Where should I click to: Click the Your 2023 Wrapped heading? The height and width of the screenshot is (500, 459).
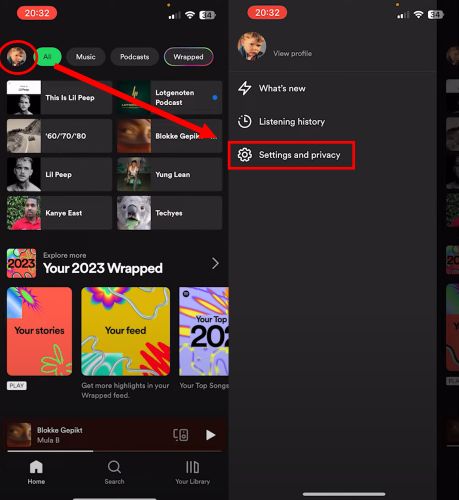(x=103, y=268)
